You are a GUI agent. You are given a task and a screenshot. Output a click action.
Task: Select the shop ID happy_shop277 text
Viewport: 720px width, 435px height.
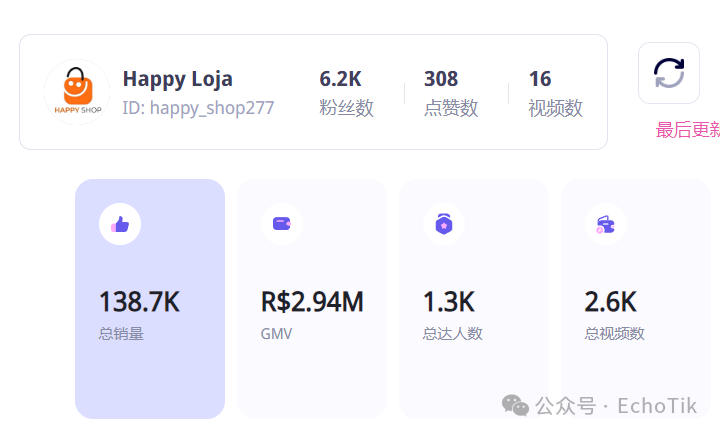point(198,108)
